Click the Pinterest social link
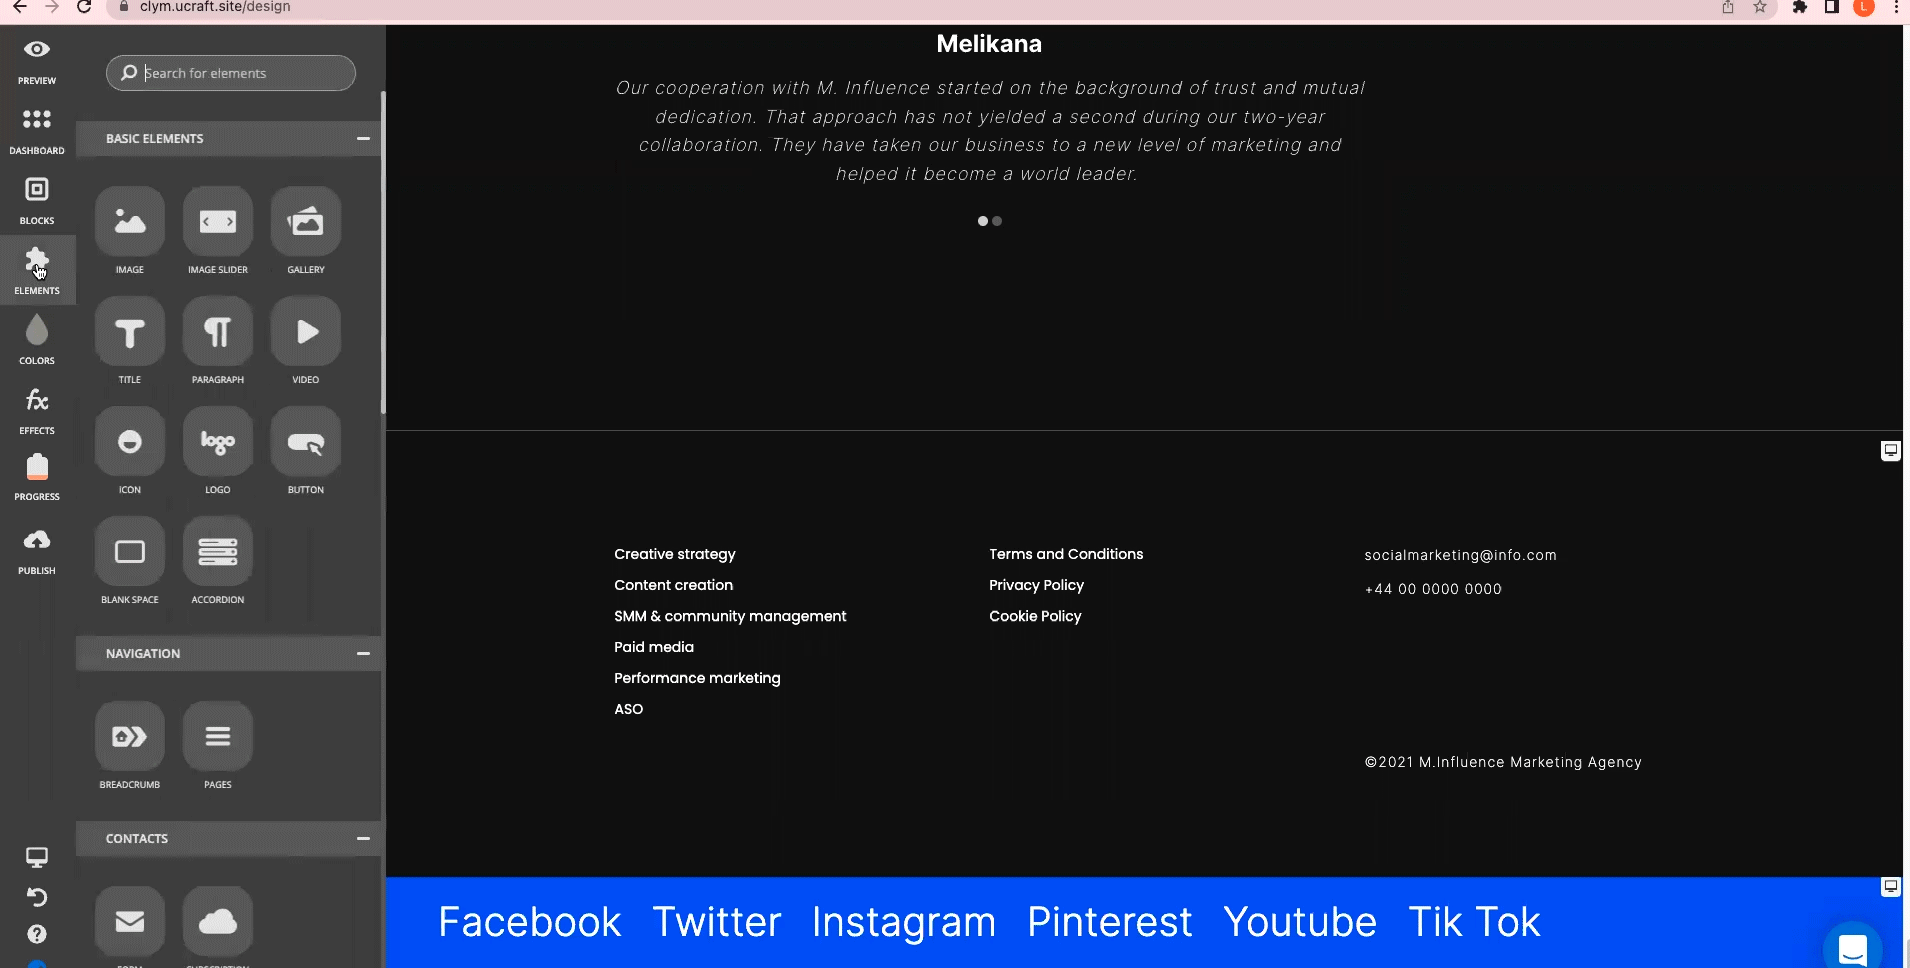Viewport: 1910px width, 968px height. (x=1110, y=922)
